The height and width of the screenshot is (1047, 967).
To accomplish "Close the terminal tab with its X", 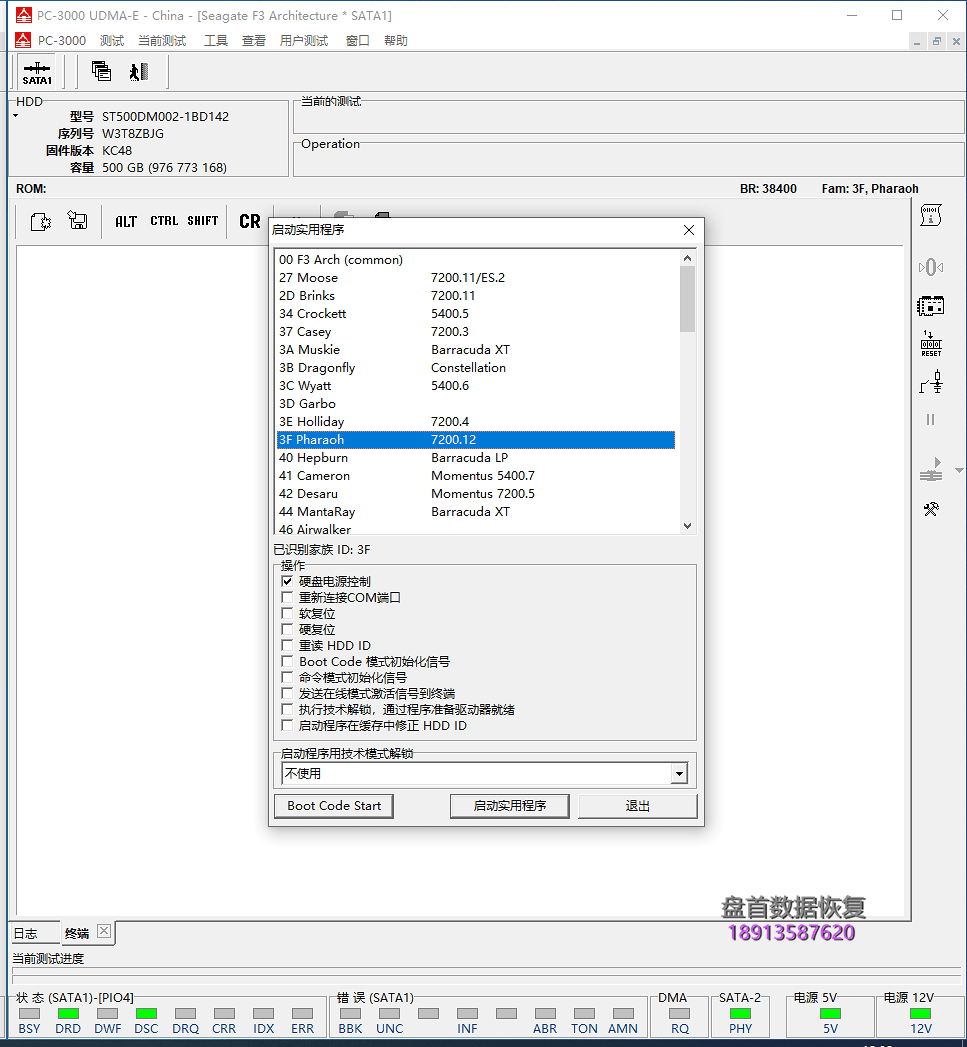I will pyautogui.click(x=104, y=931).
